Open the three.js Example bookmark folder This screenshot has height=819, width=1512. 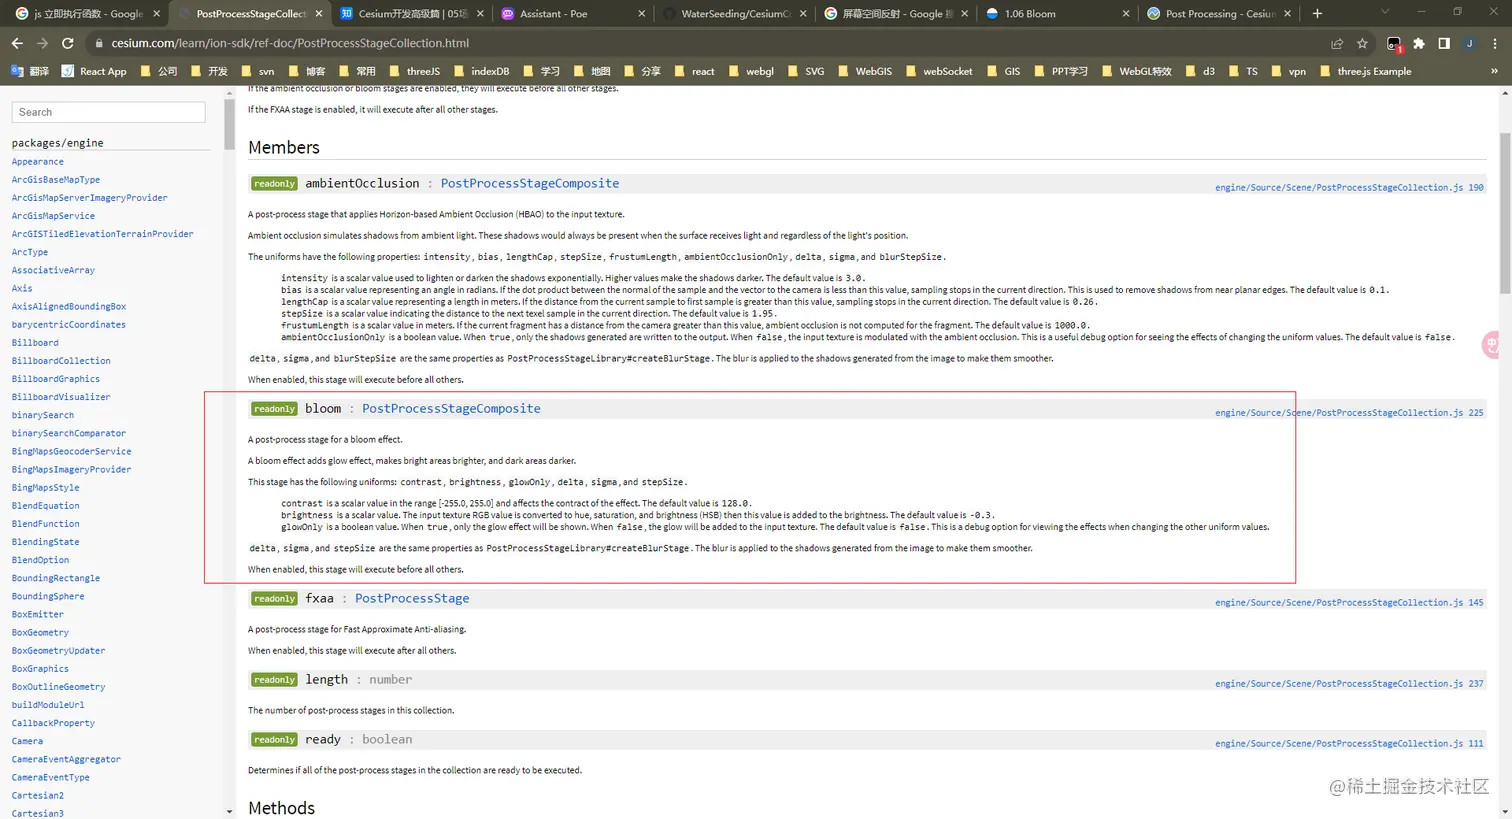[1365, 71]
